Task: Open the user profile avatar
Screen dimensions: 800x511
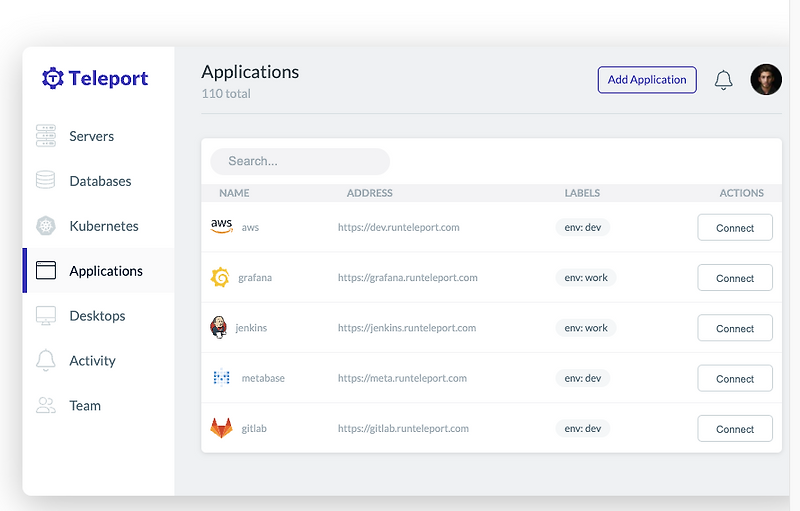Action: (x=766, y=80)
